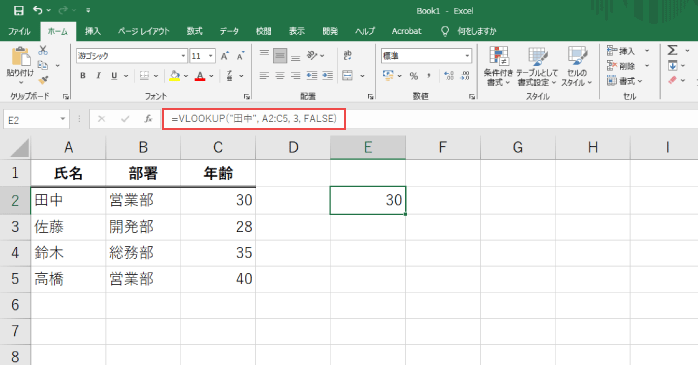
Task: Switch to the データ tab
Action: (229, 31)
